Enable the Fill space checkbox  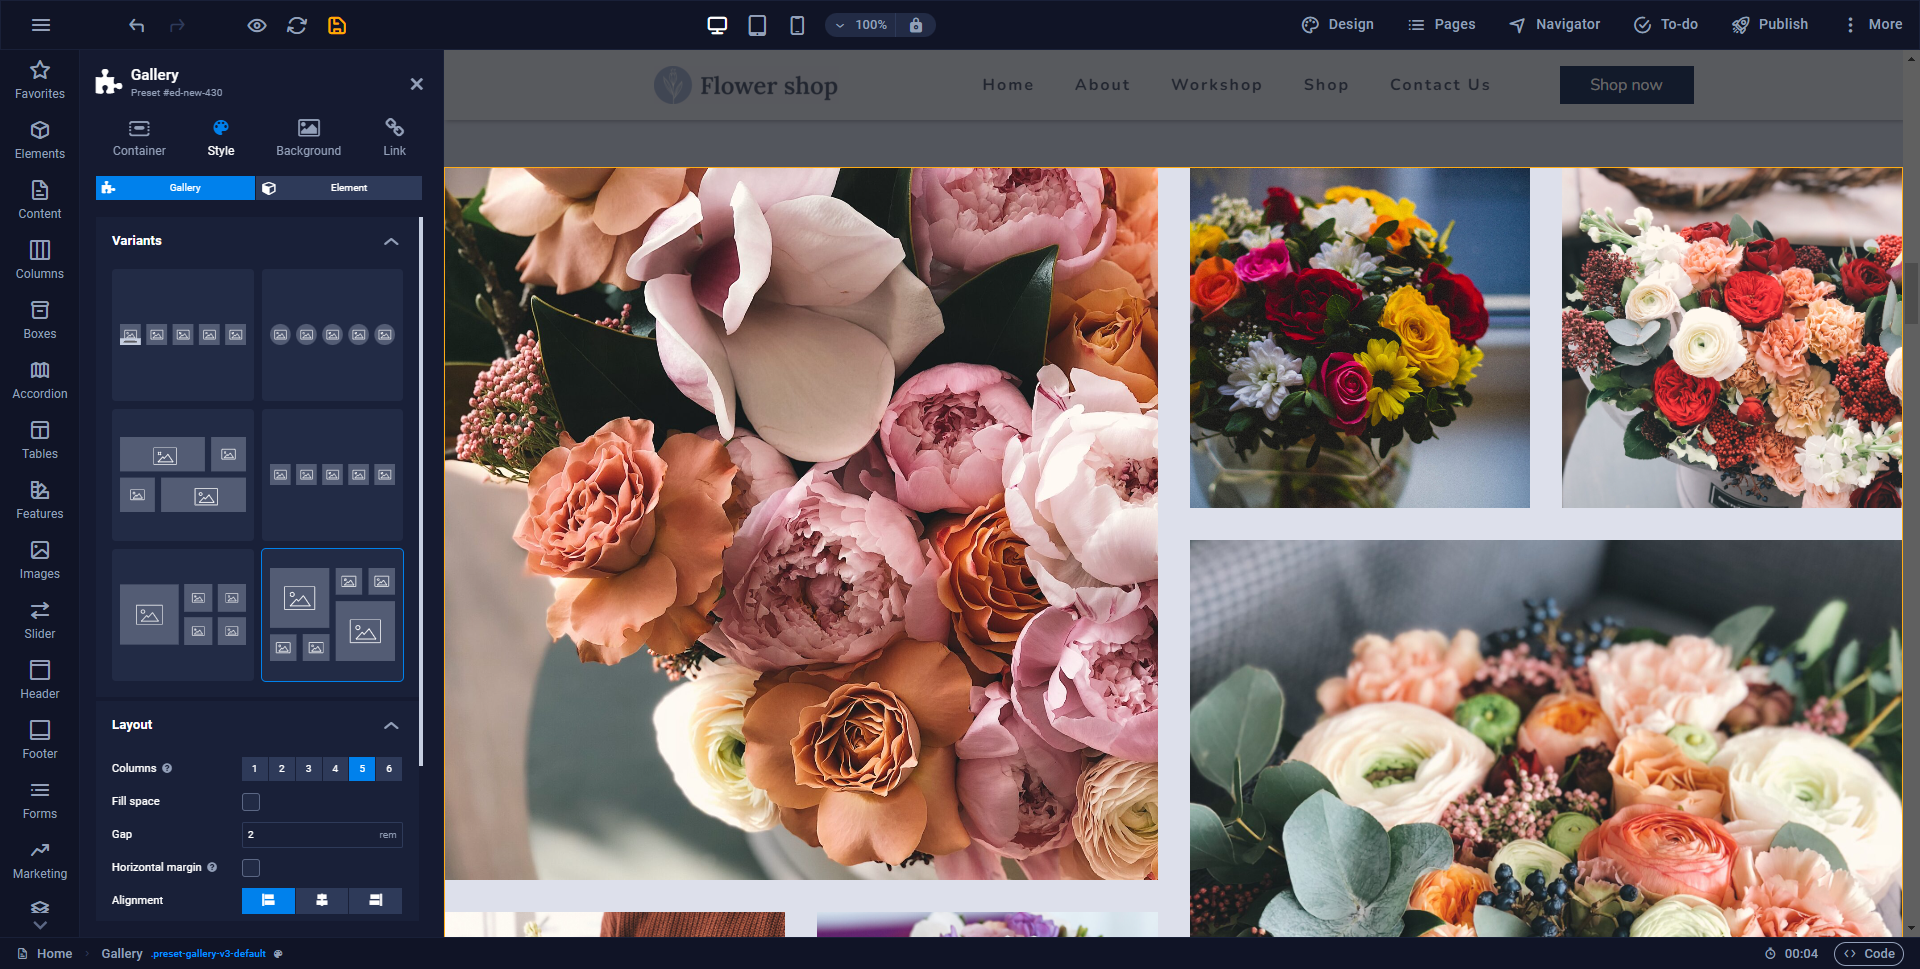(x=251, y=802)
